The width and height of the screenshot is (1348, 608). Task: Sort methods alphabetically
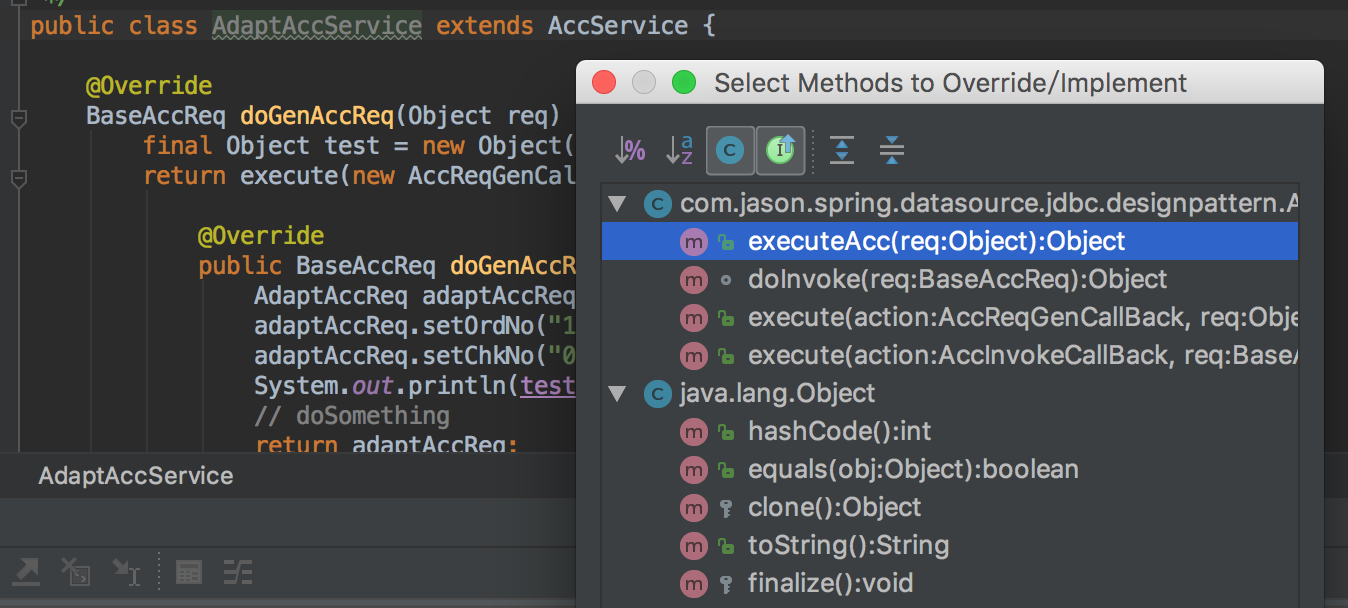680,151
